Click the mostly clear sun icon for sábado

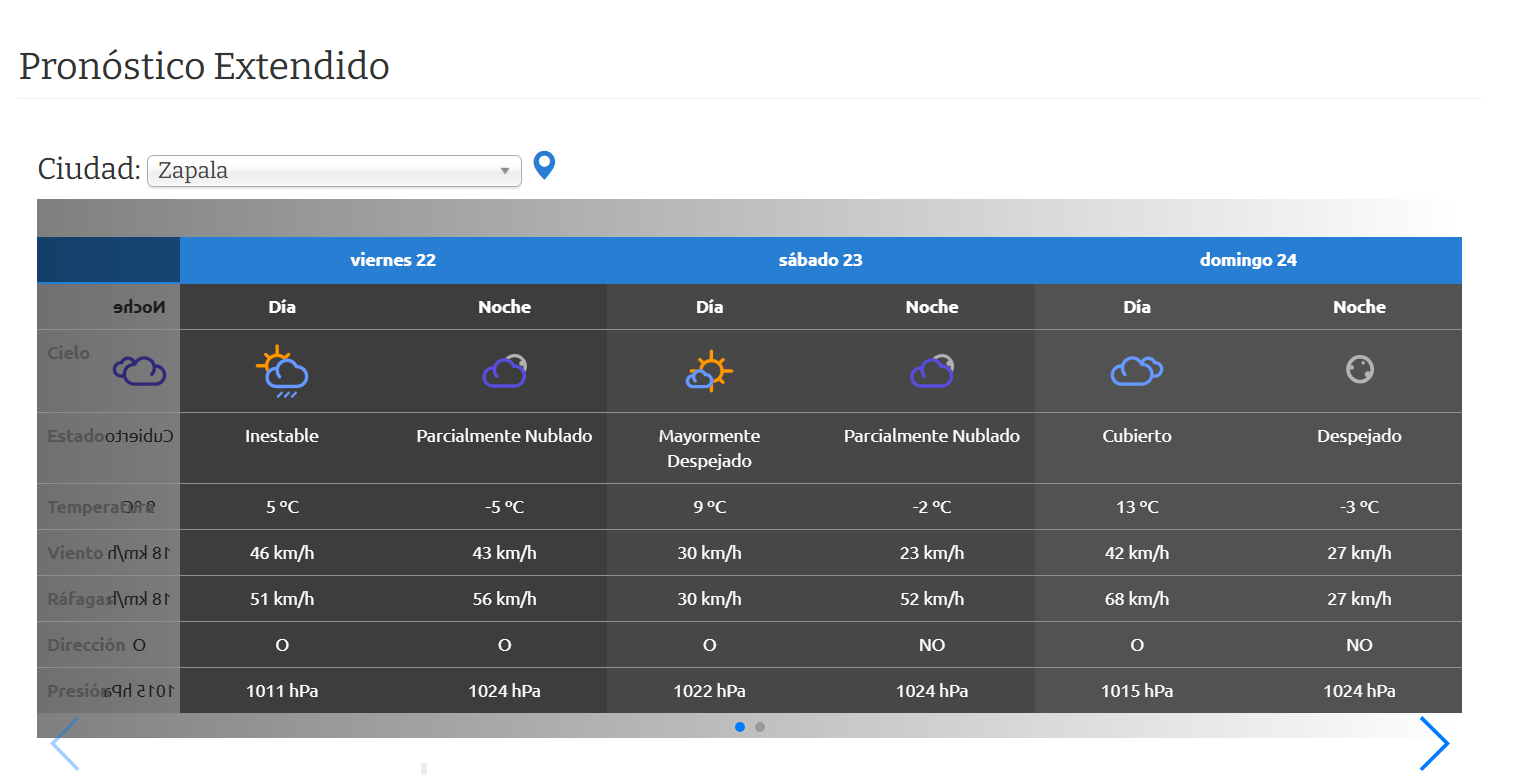click(x=709, y=371)
